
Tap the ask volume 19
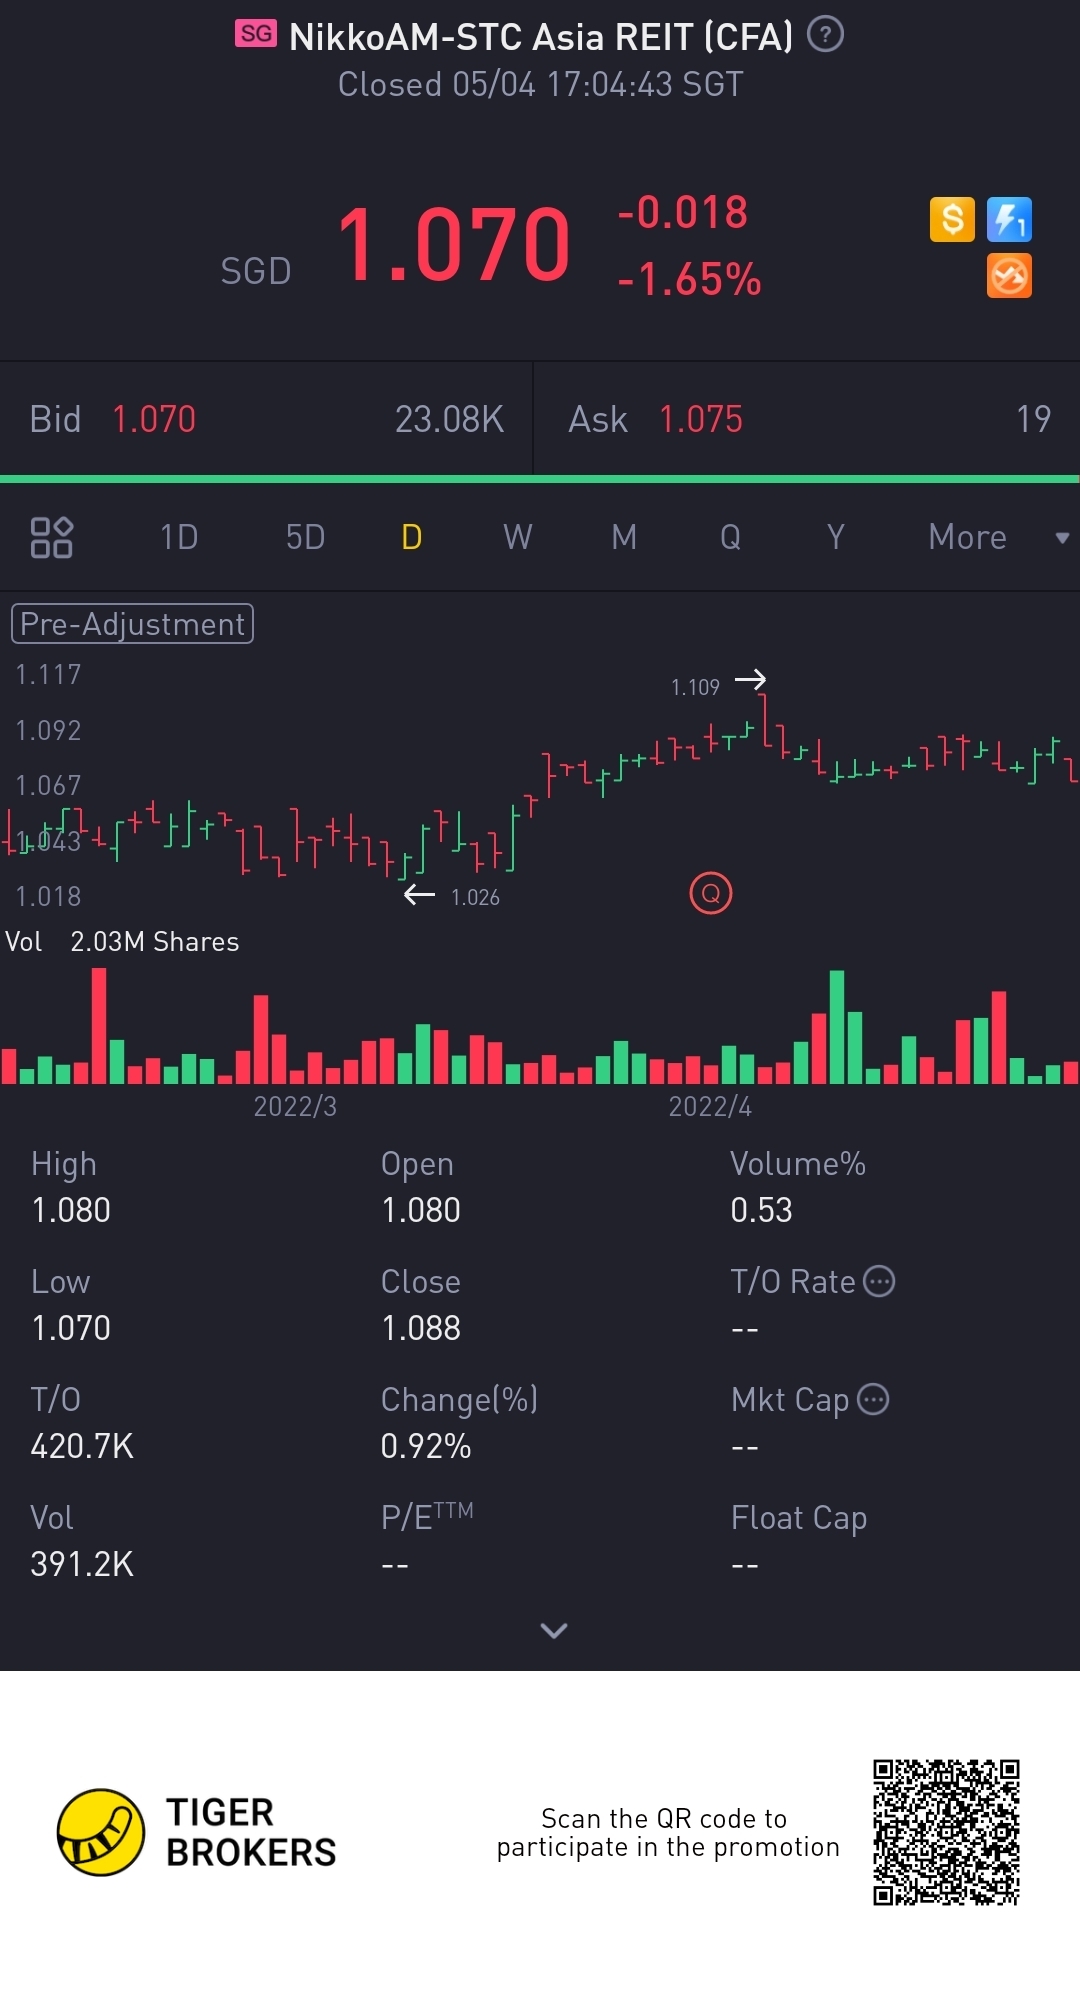[1033, 419]
